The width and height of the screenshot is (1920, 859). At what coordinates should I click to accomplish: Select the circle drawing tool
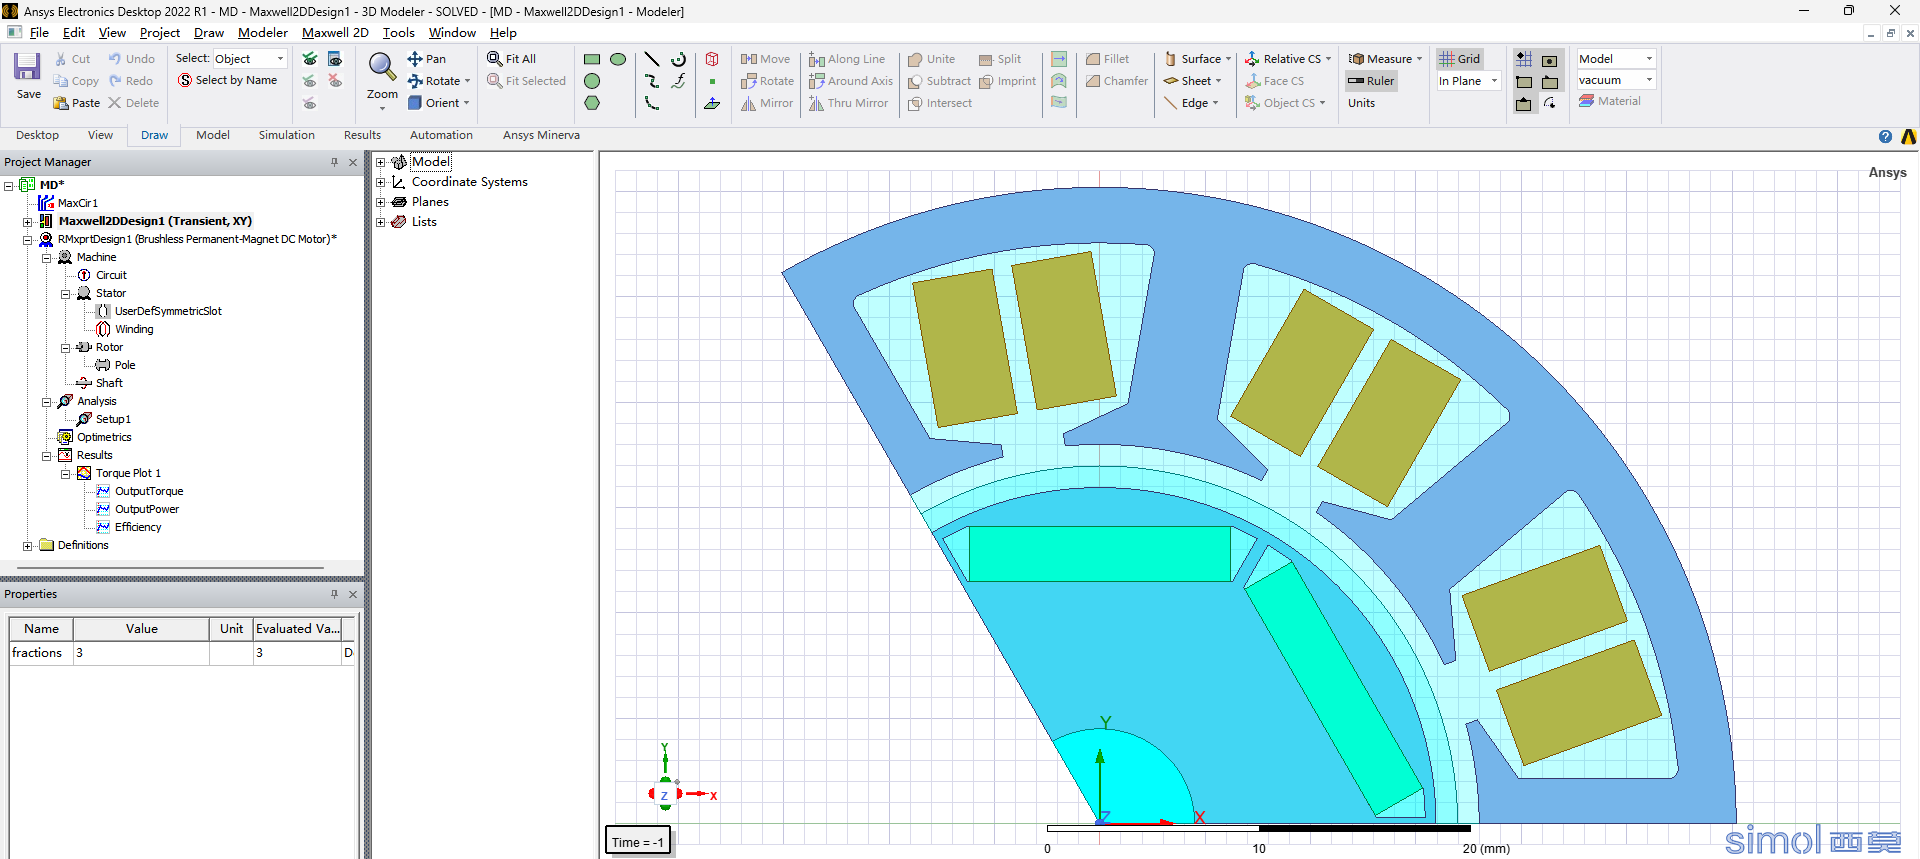(592, 81)
